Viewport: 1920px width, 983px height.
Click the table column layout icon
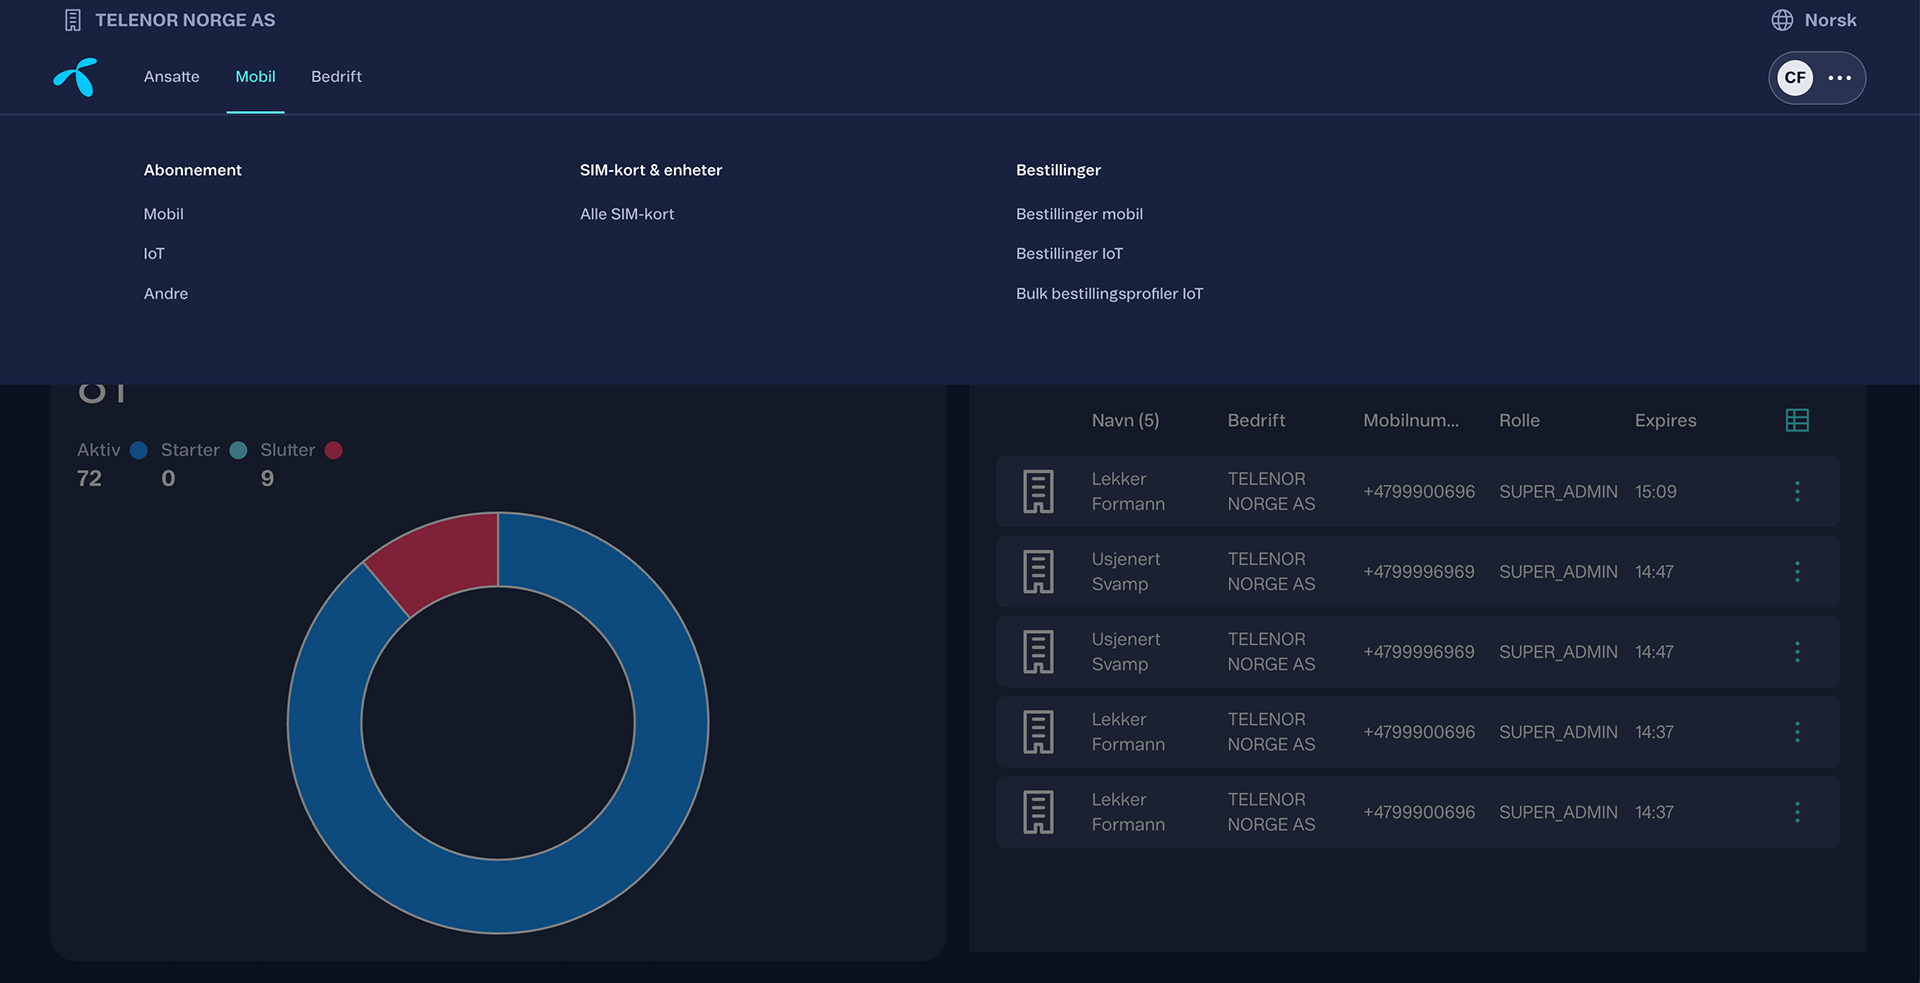pyautogui.click(x=1797, y=420)
